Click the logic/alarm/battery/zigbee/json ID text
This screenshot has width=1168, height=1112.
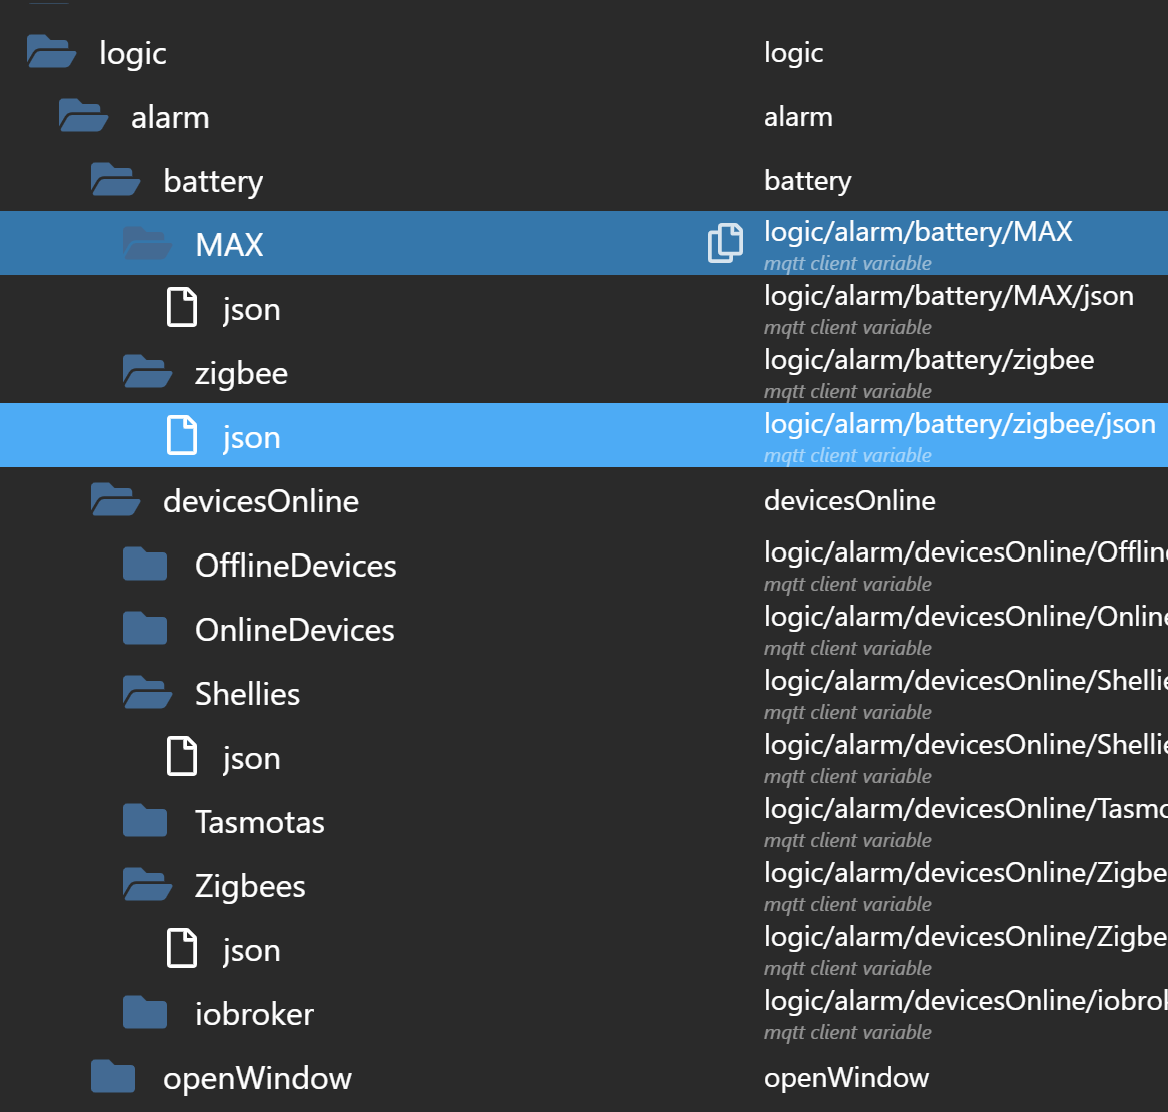(x=959, y=424)
